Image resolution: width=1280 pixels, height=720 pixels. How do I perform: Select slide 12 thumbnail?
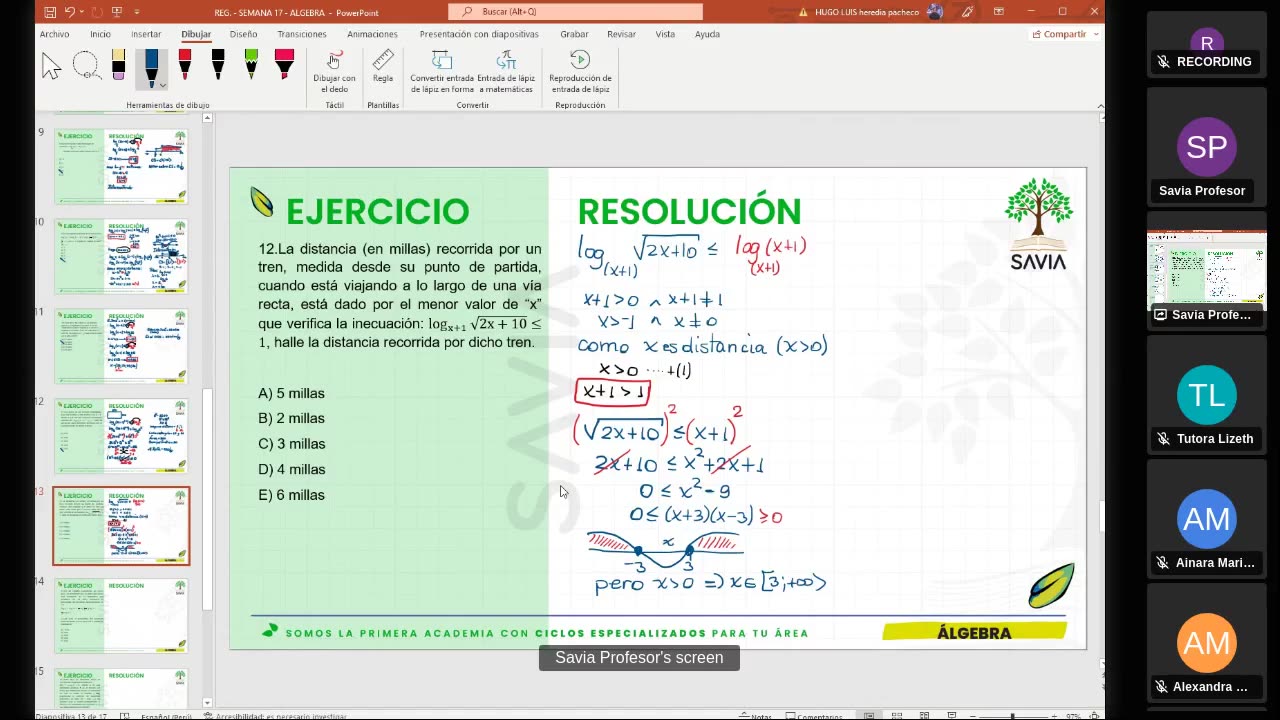(x=121, y=435)
